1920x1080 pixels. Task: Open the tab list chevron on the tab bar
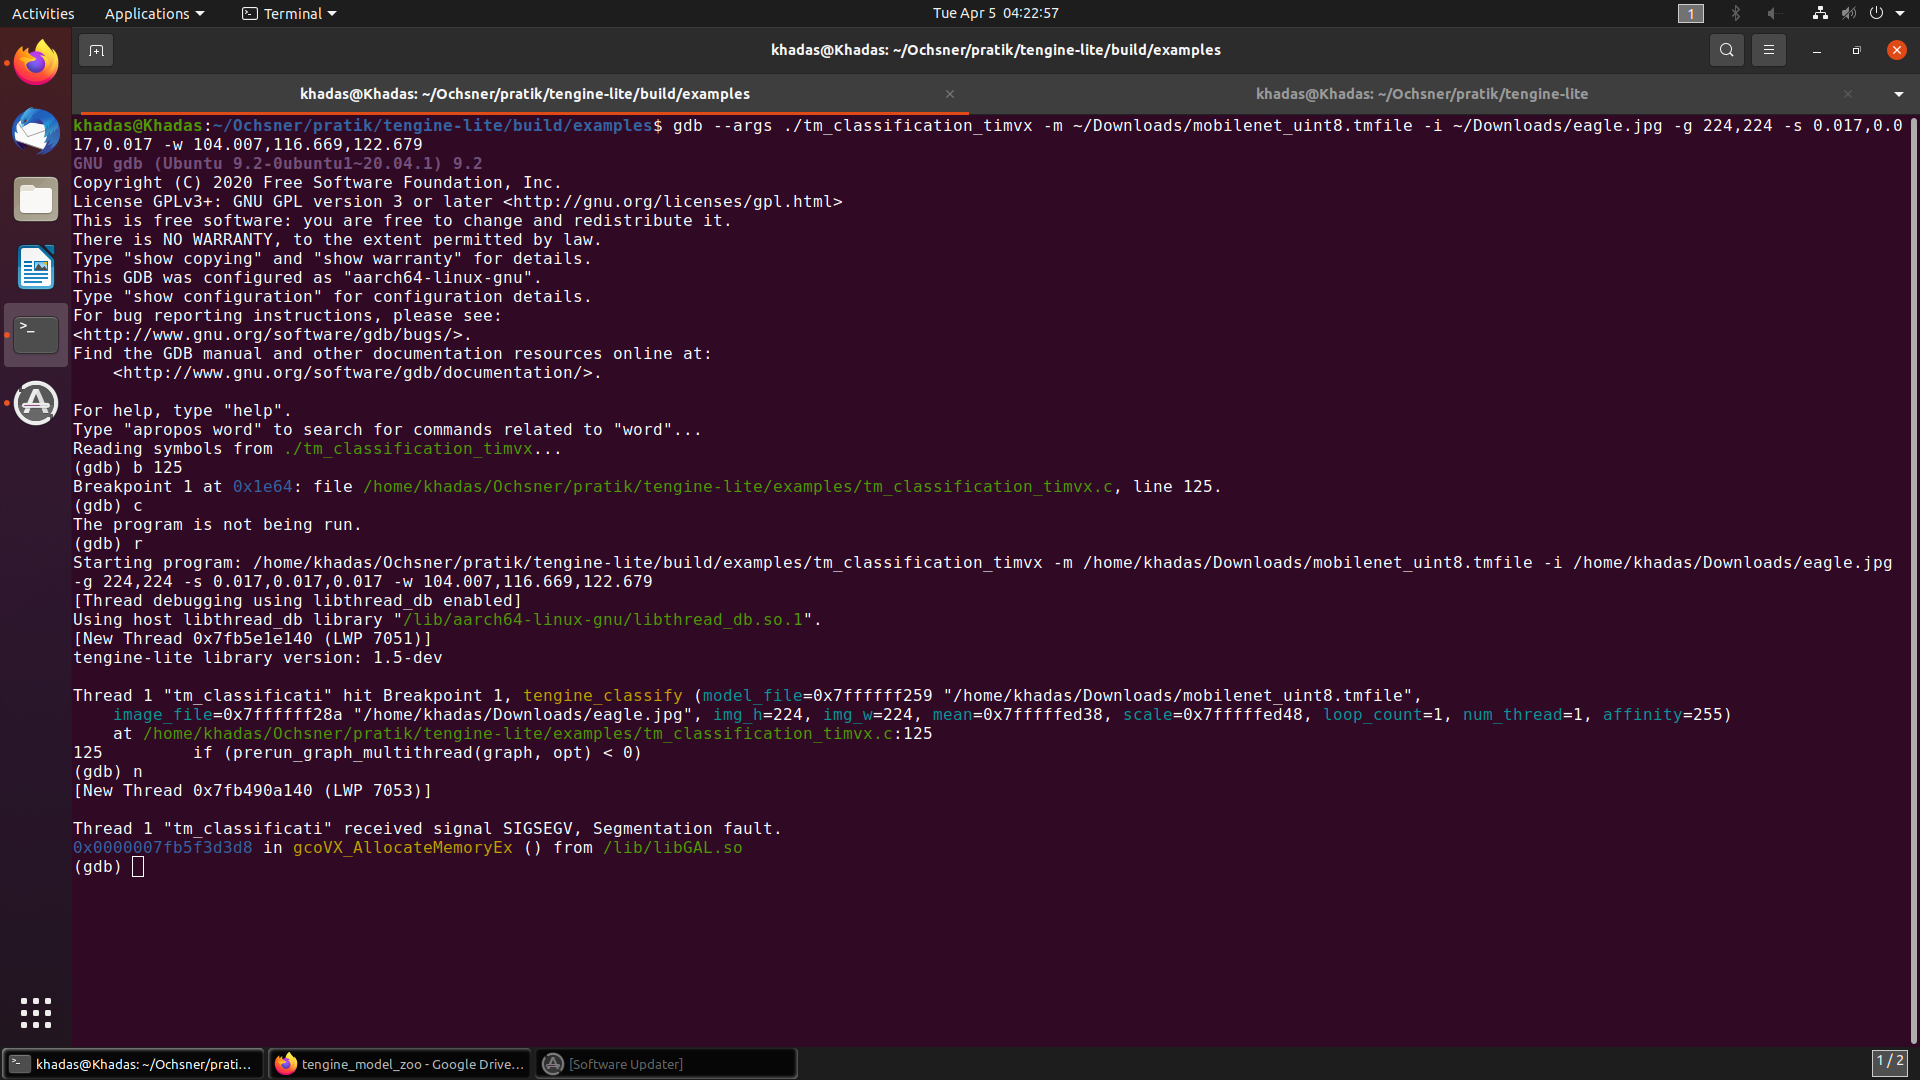[x=1897, y=93]
